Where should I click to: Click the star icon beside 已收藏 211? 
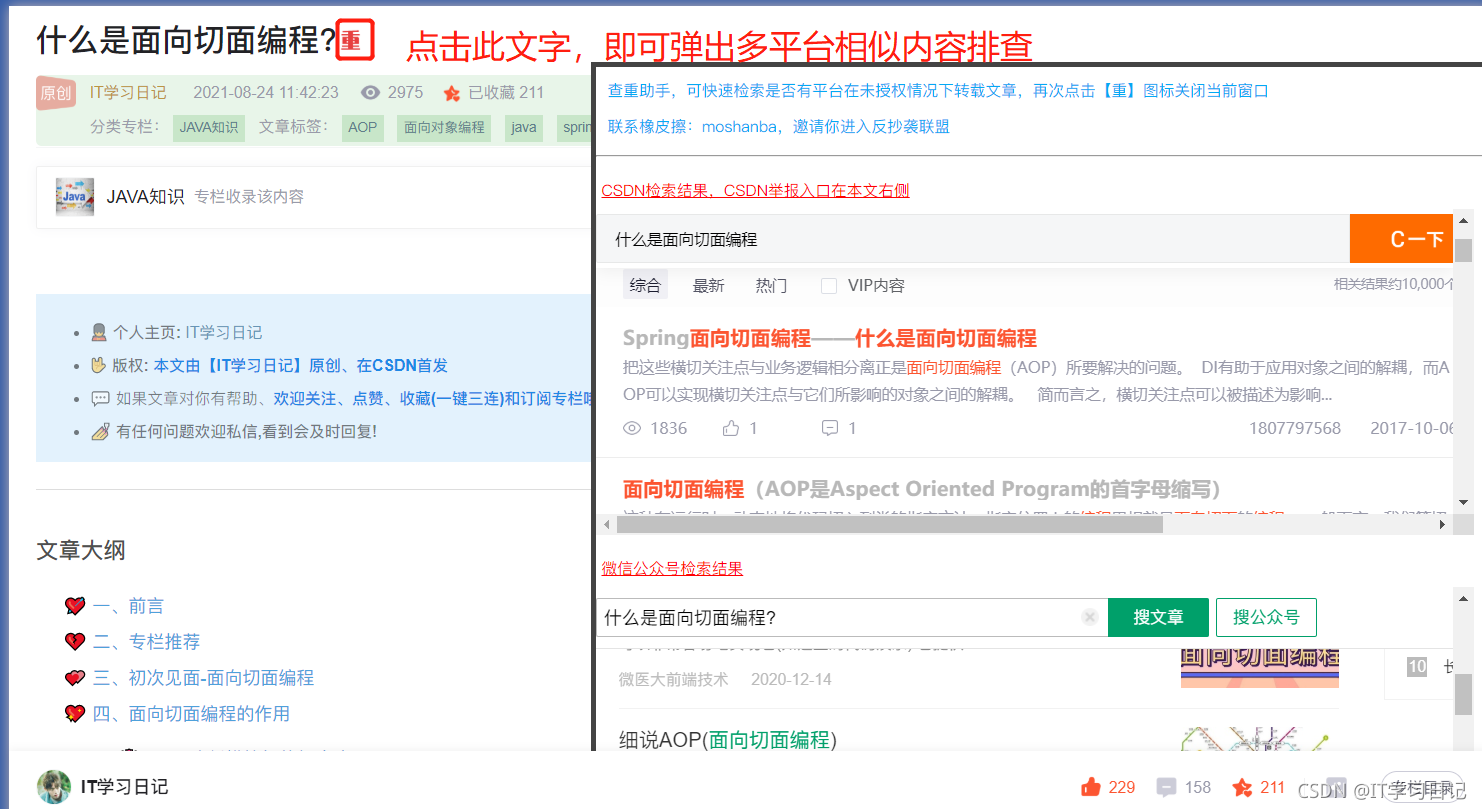[x=452, y=93]
